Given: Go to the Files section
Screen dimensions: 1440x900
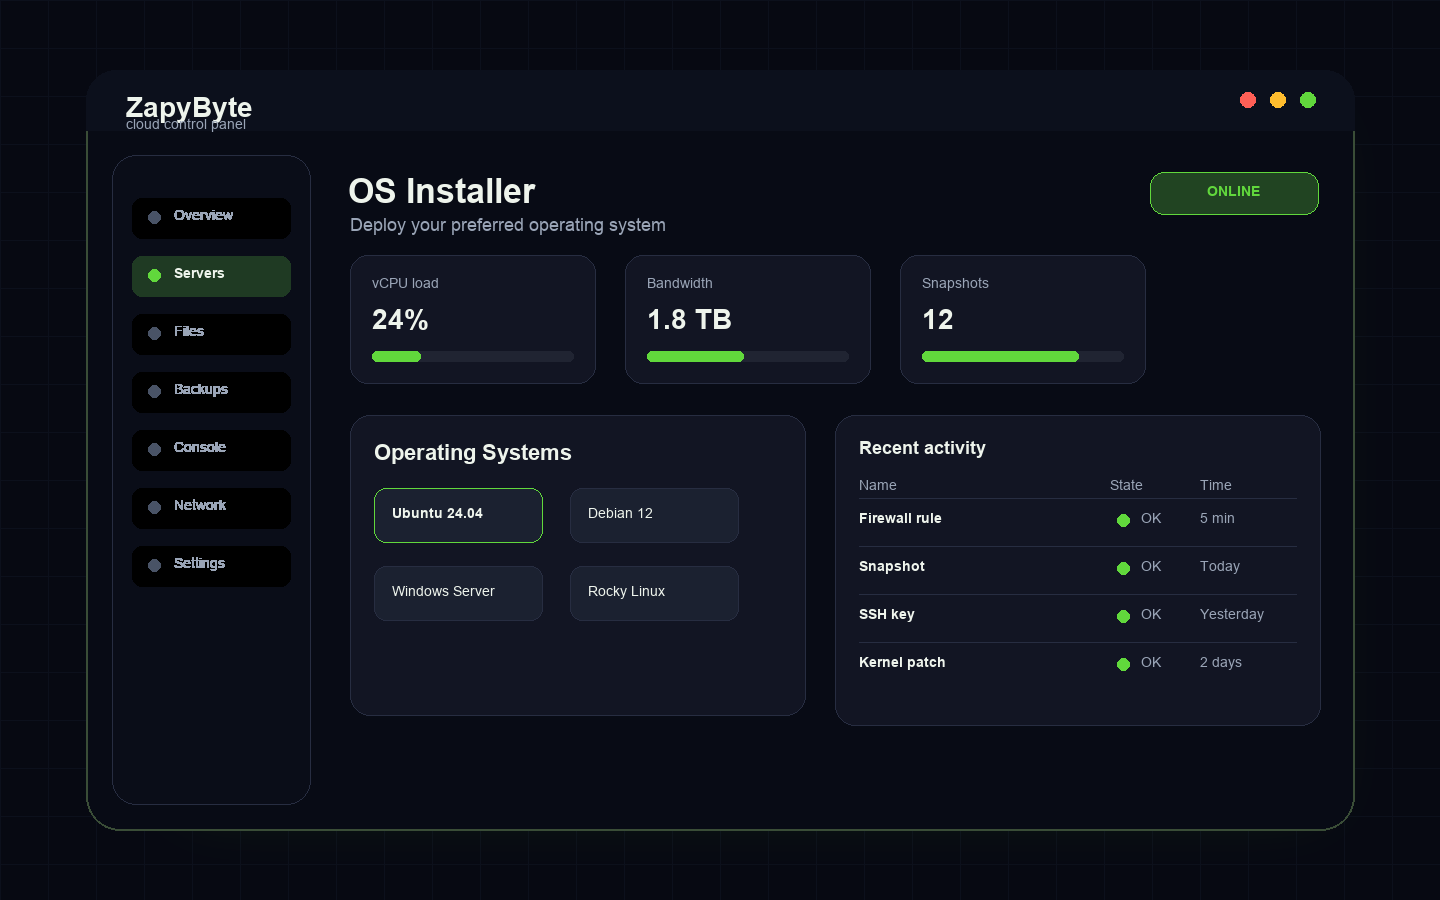Looking at the screenshot, I should click(x=211, y=334).
